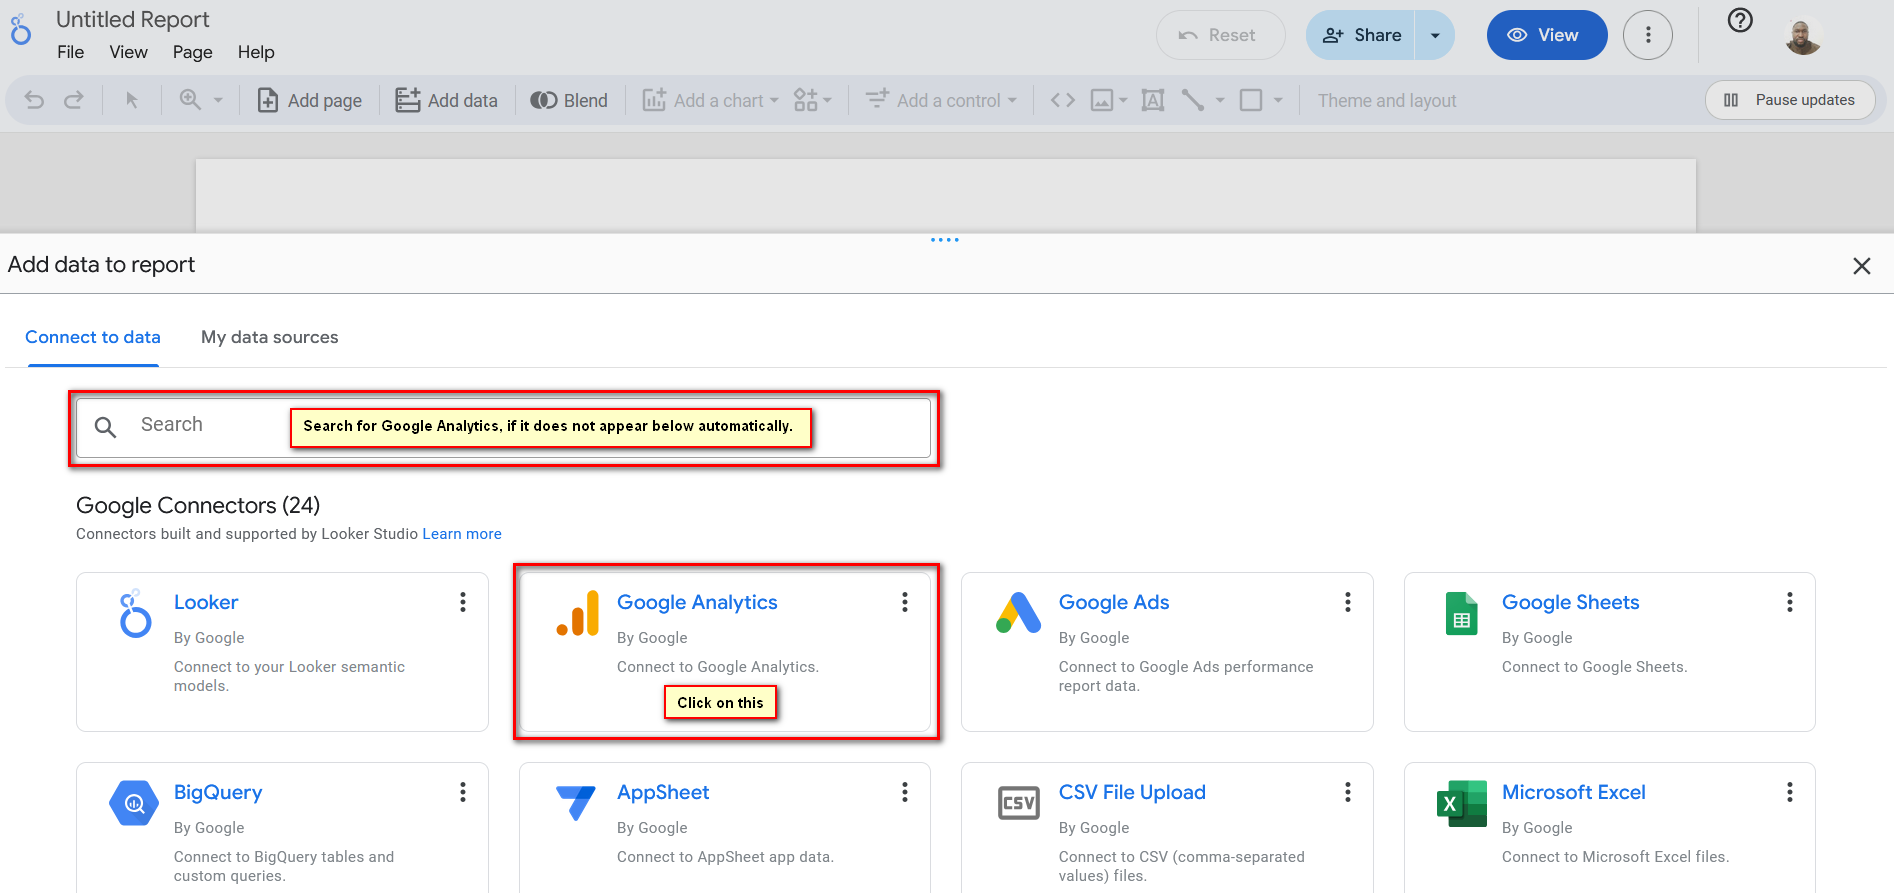
Task: Click the Google Sheets green logo
Action: click(1462, 613)
